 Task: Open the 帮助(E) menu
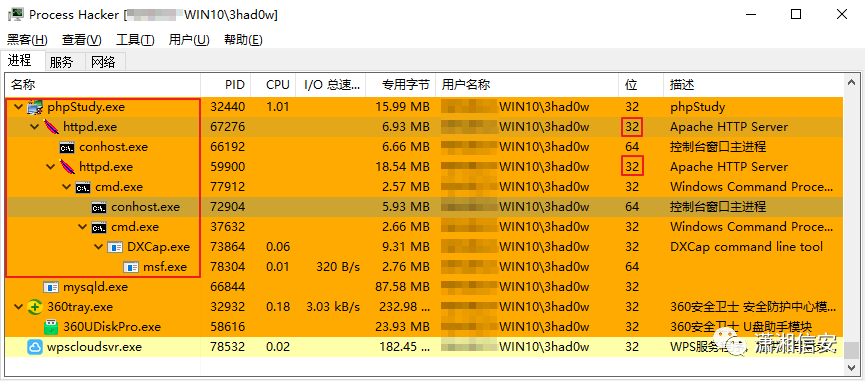click(x=243, y=40)
